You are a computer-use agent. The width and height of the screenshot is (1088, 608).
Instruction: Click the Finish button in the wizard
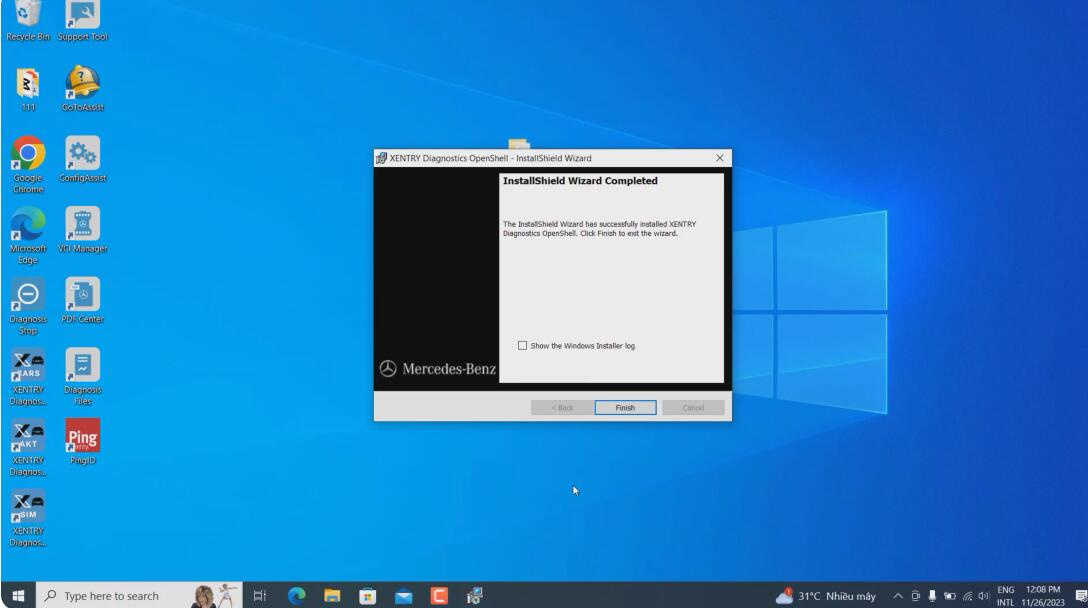pos(624,407)
